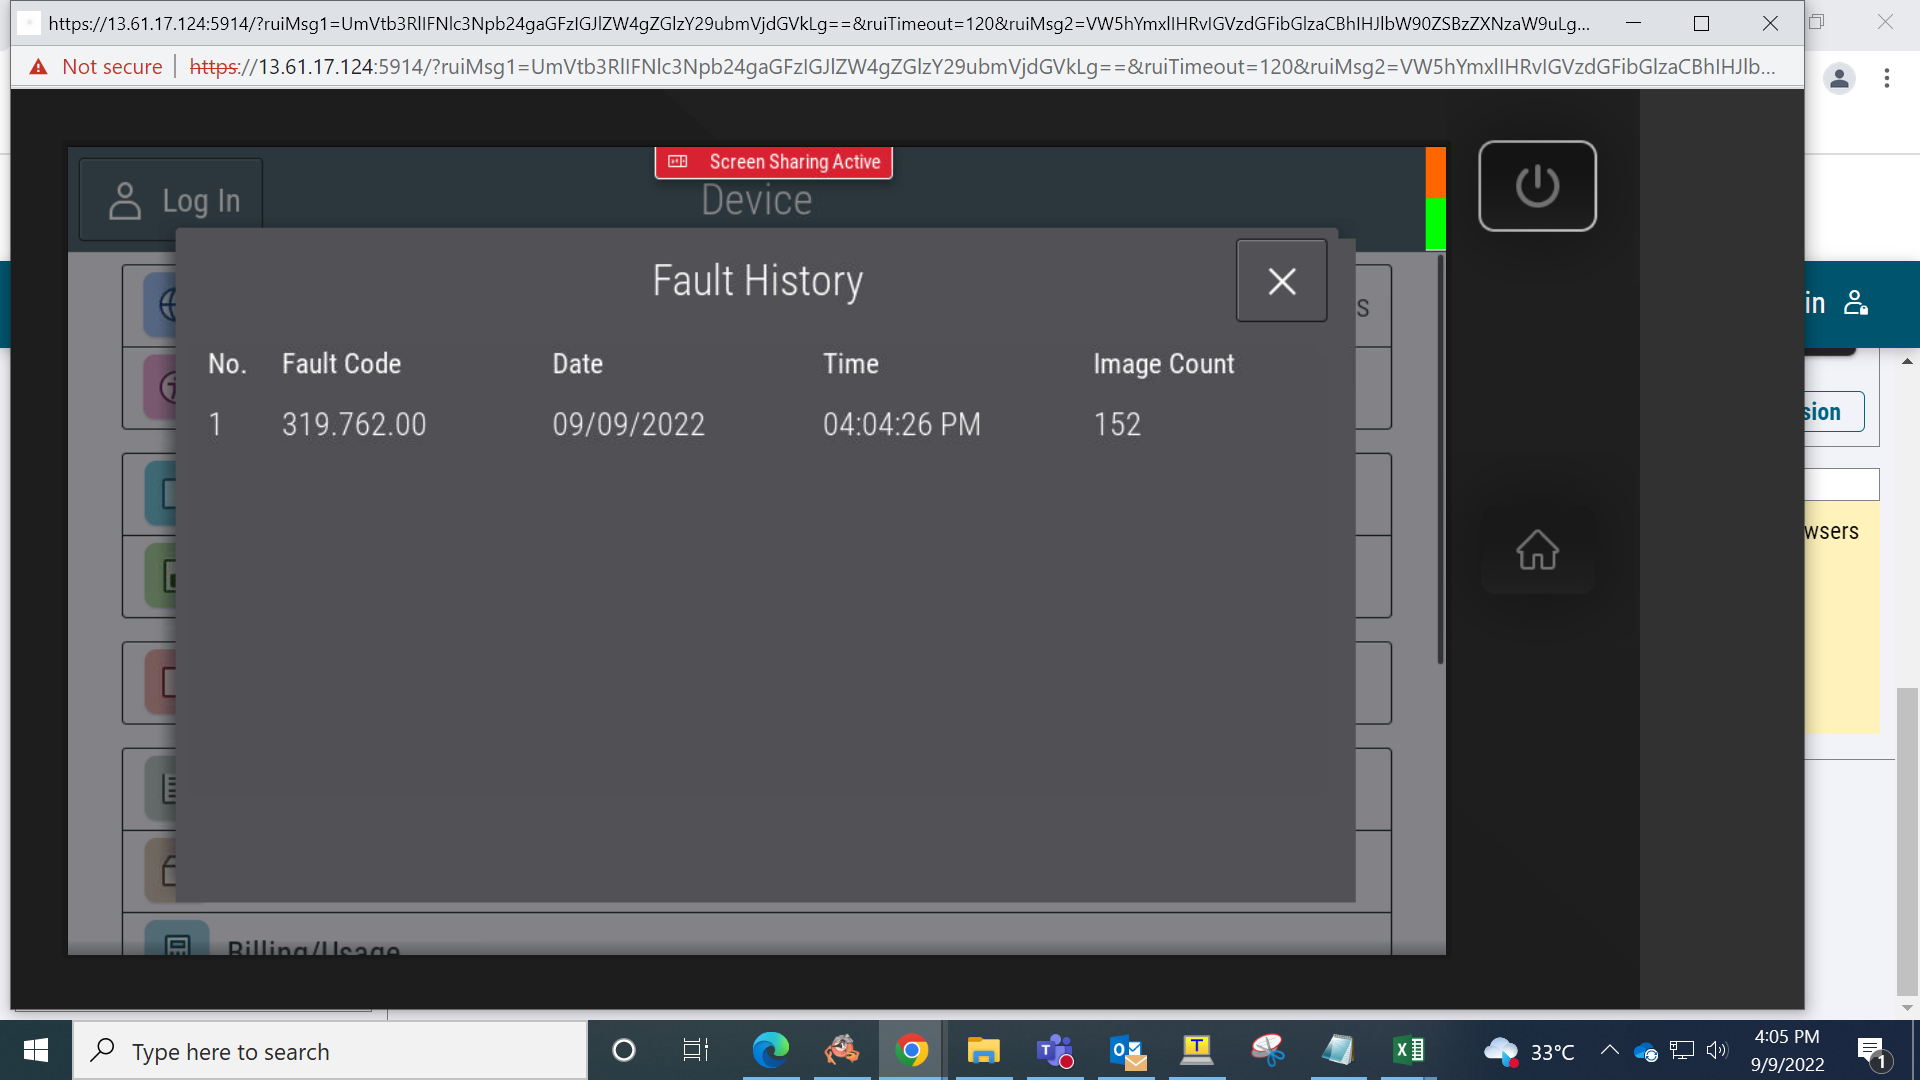
Task: Click the Not secure warning icon
Action: pyautogui.click(x=38, y=67)
